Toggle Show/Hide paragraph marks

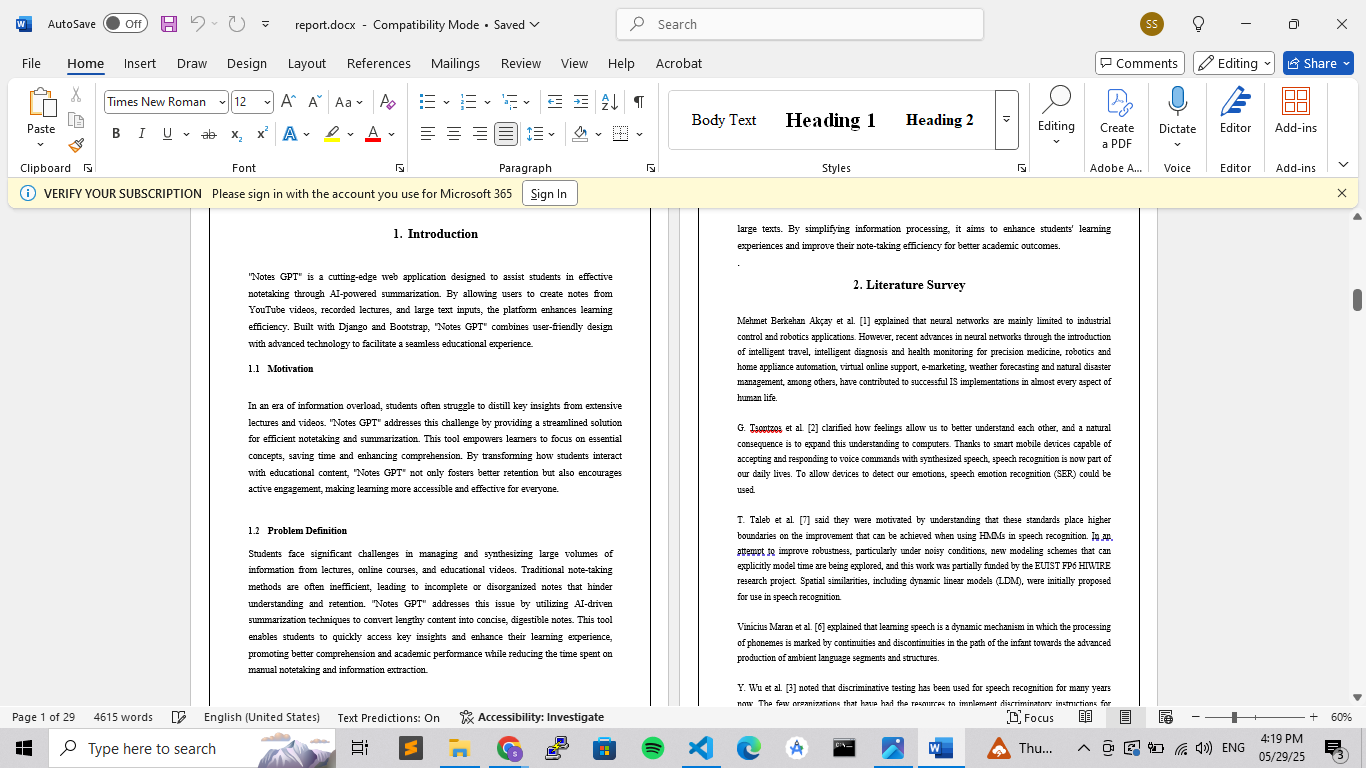638,102
